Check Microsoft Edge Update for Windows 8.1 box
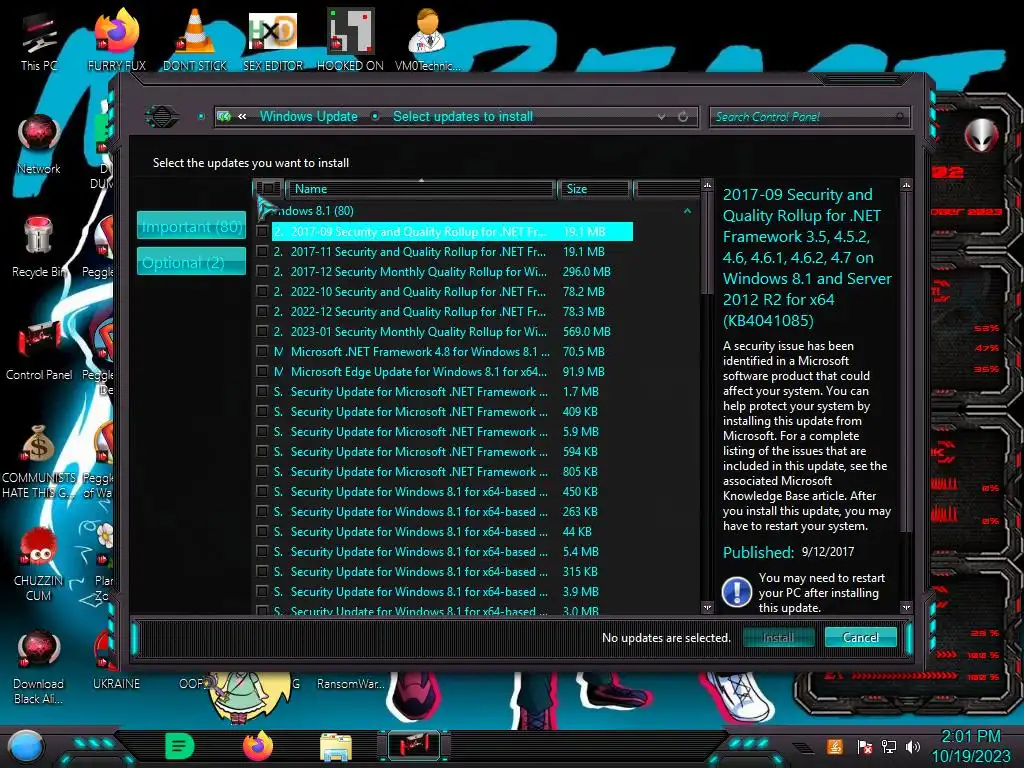 (262, 372)
